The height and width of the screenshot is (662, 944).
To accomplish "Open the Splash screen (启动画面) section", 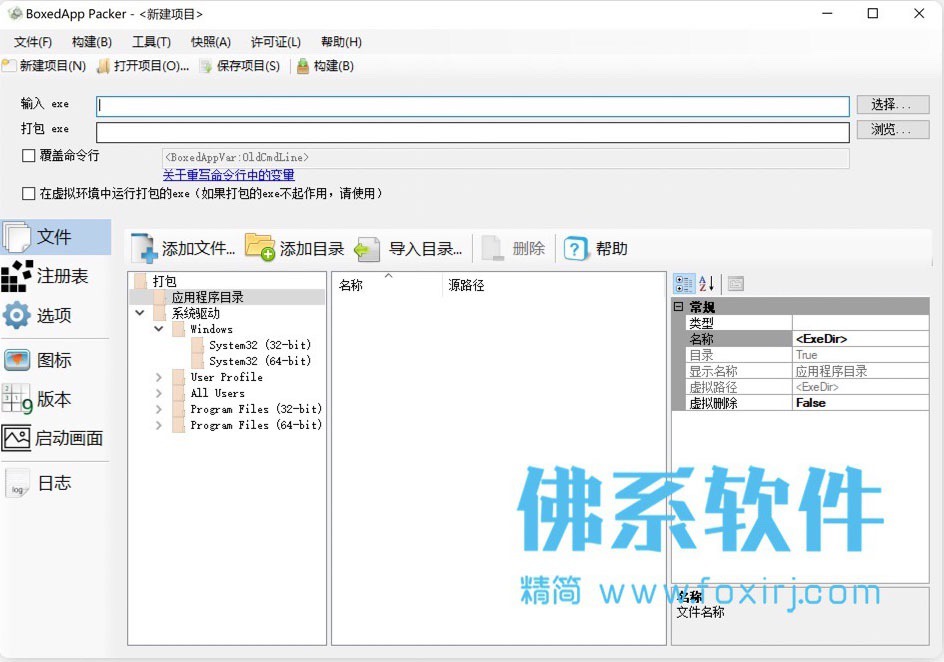I will (52, 438).
